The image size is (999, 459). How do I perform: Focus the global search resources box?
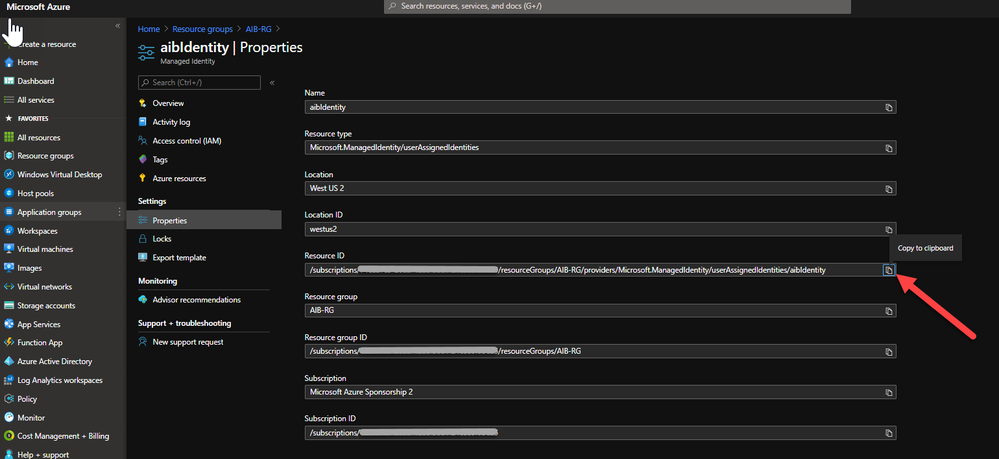coord(617,6)
